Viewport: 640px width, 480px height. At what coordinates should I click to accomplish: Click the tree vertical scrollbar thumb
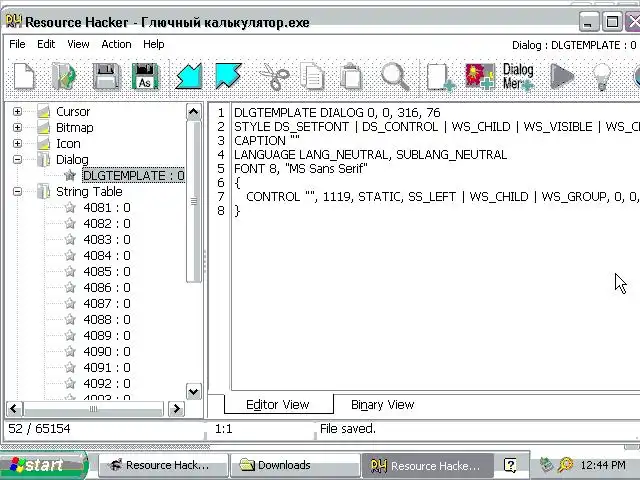click(193, 201)
